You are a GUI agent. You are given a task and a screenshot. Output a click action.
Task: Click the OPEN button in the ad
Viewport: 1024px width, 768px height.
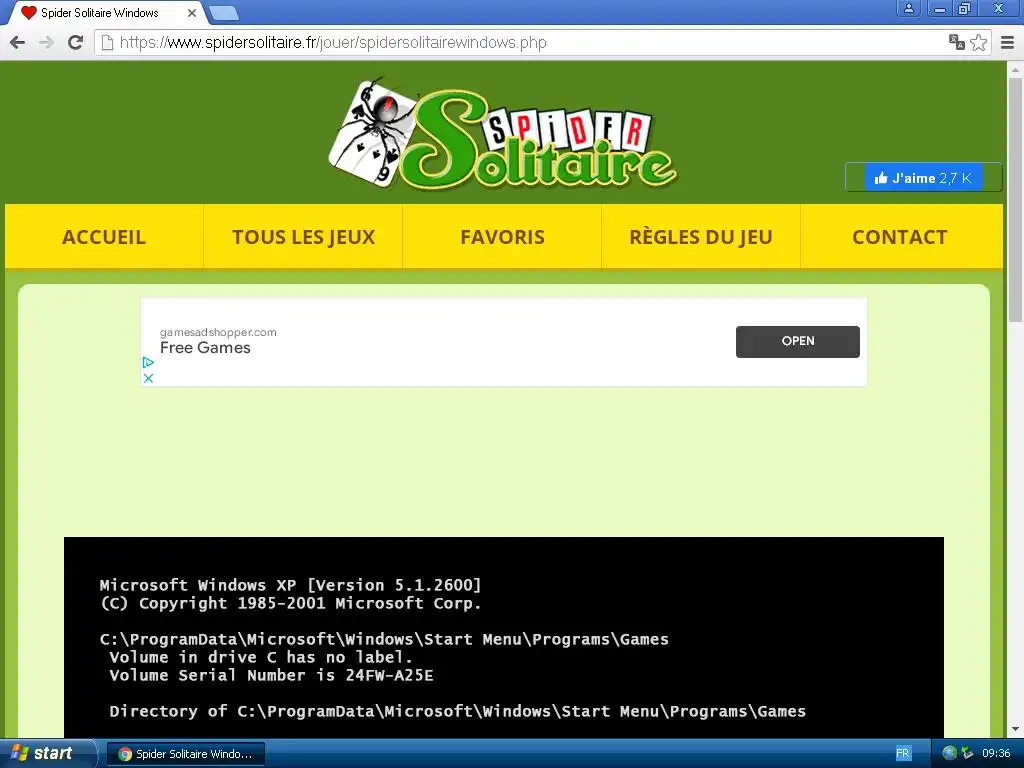tap(797, 342)
